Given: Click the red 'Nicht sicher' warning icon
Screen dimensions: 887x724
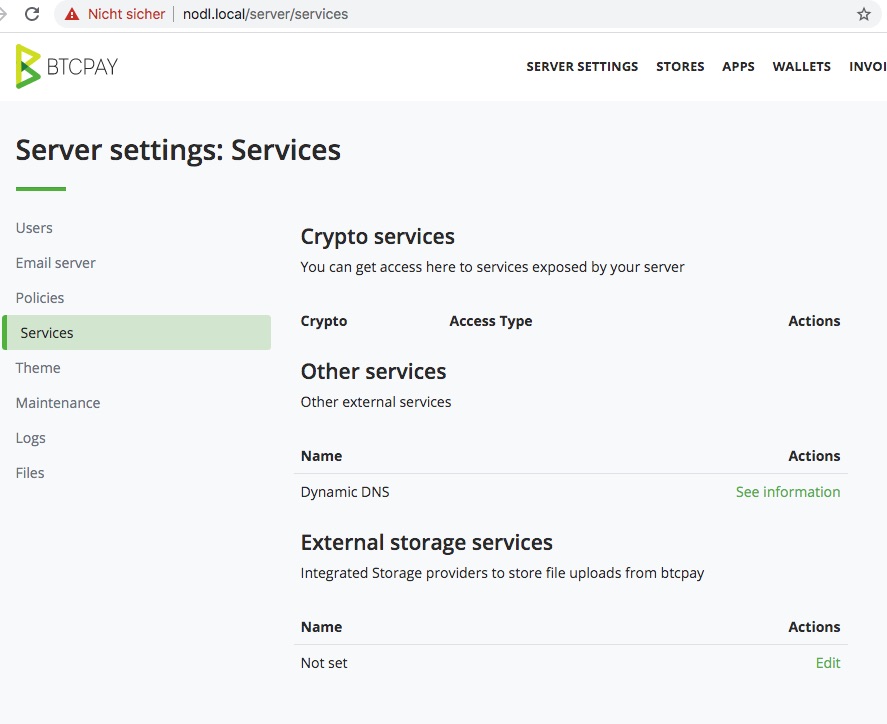Looking at the screenshot, I should 72,14.
